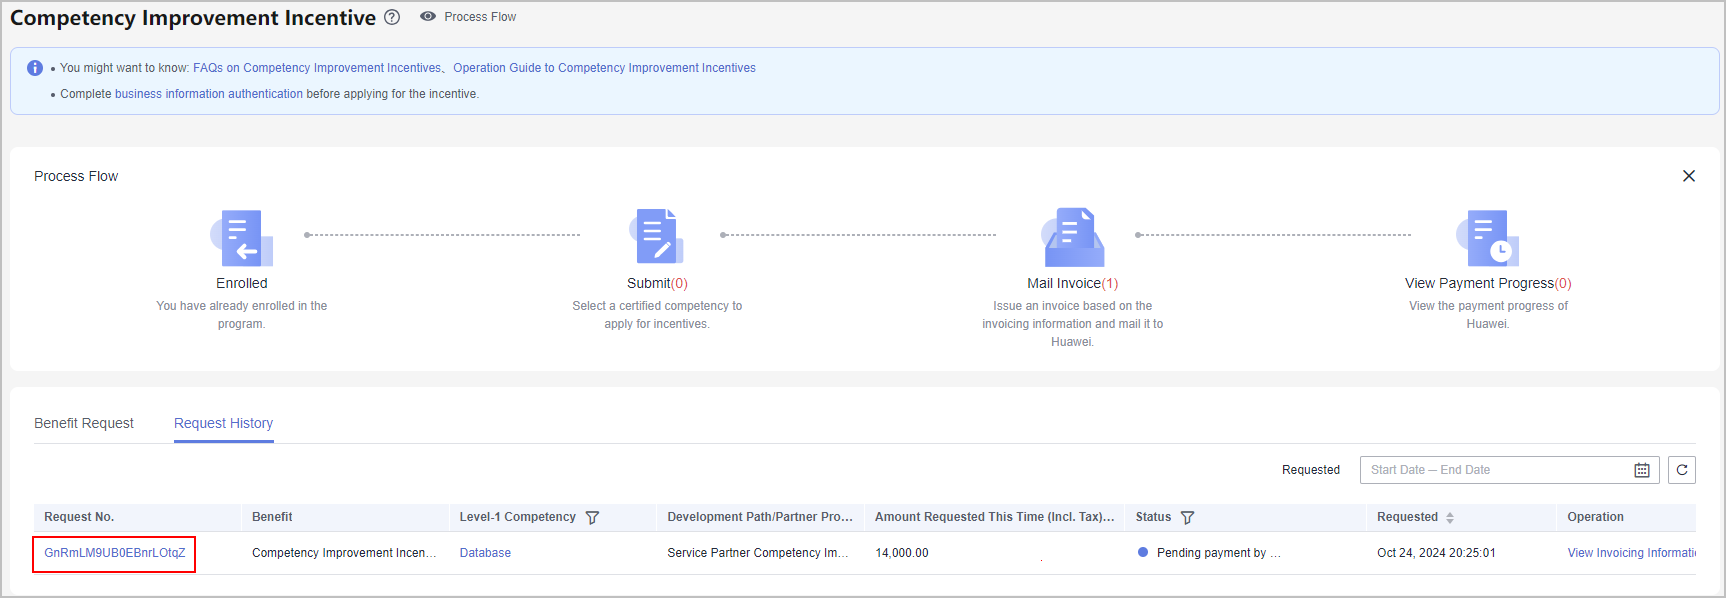Click View Invoicing Information link

click(x=1631, y=553)
